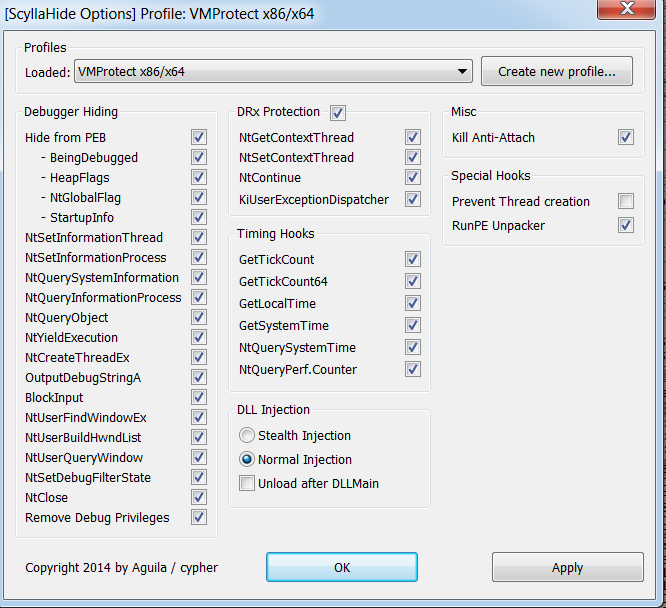Toggle NtQuerySystemTime checkbox

pyautogui.click(x=413, y=348)
